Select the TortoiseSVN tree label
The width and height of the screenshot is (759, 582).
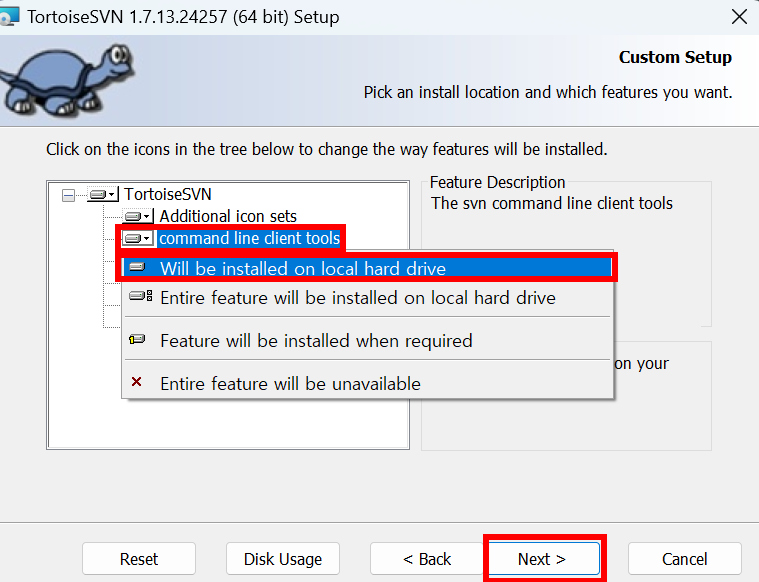[168, 194]
